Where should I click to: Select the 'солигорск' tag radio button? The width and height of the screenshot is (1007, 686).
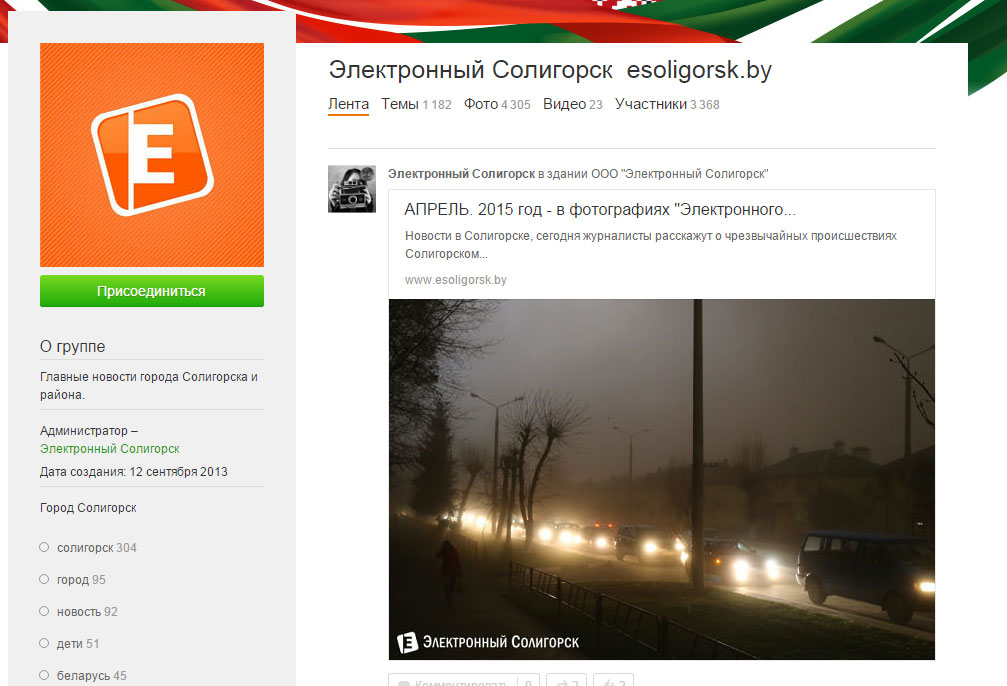click(44, 547)
